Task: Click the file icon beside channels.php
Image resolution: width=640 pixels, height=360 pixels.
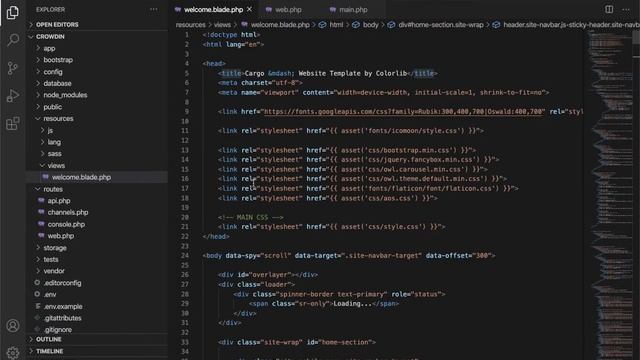Action: 41,212
